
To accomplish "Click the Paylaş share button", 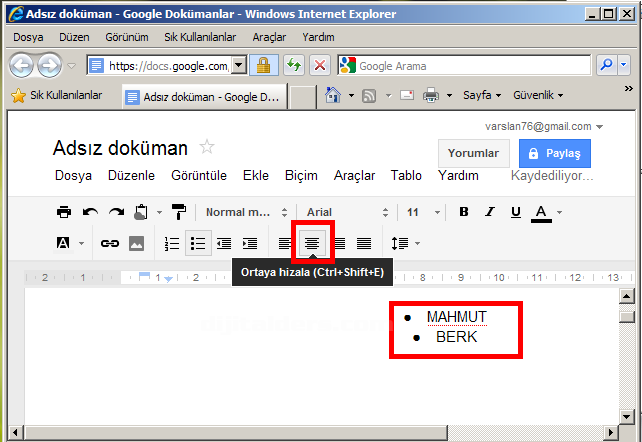I will pos(553,153).
